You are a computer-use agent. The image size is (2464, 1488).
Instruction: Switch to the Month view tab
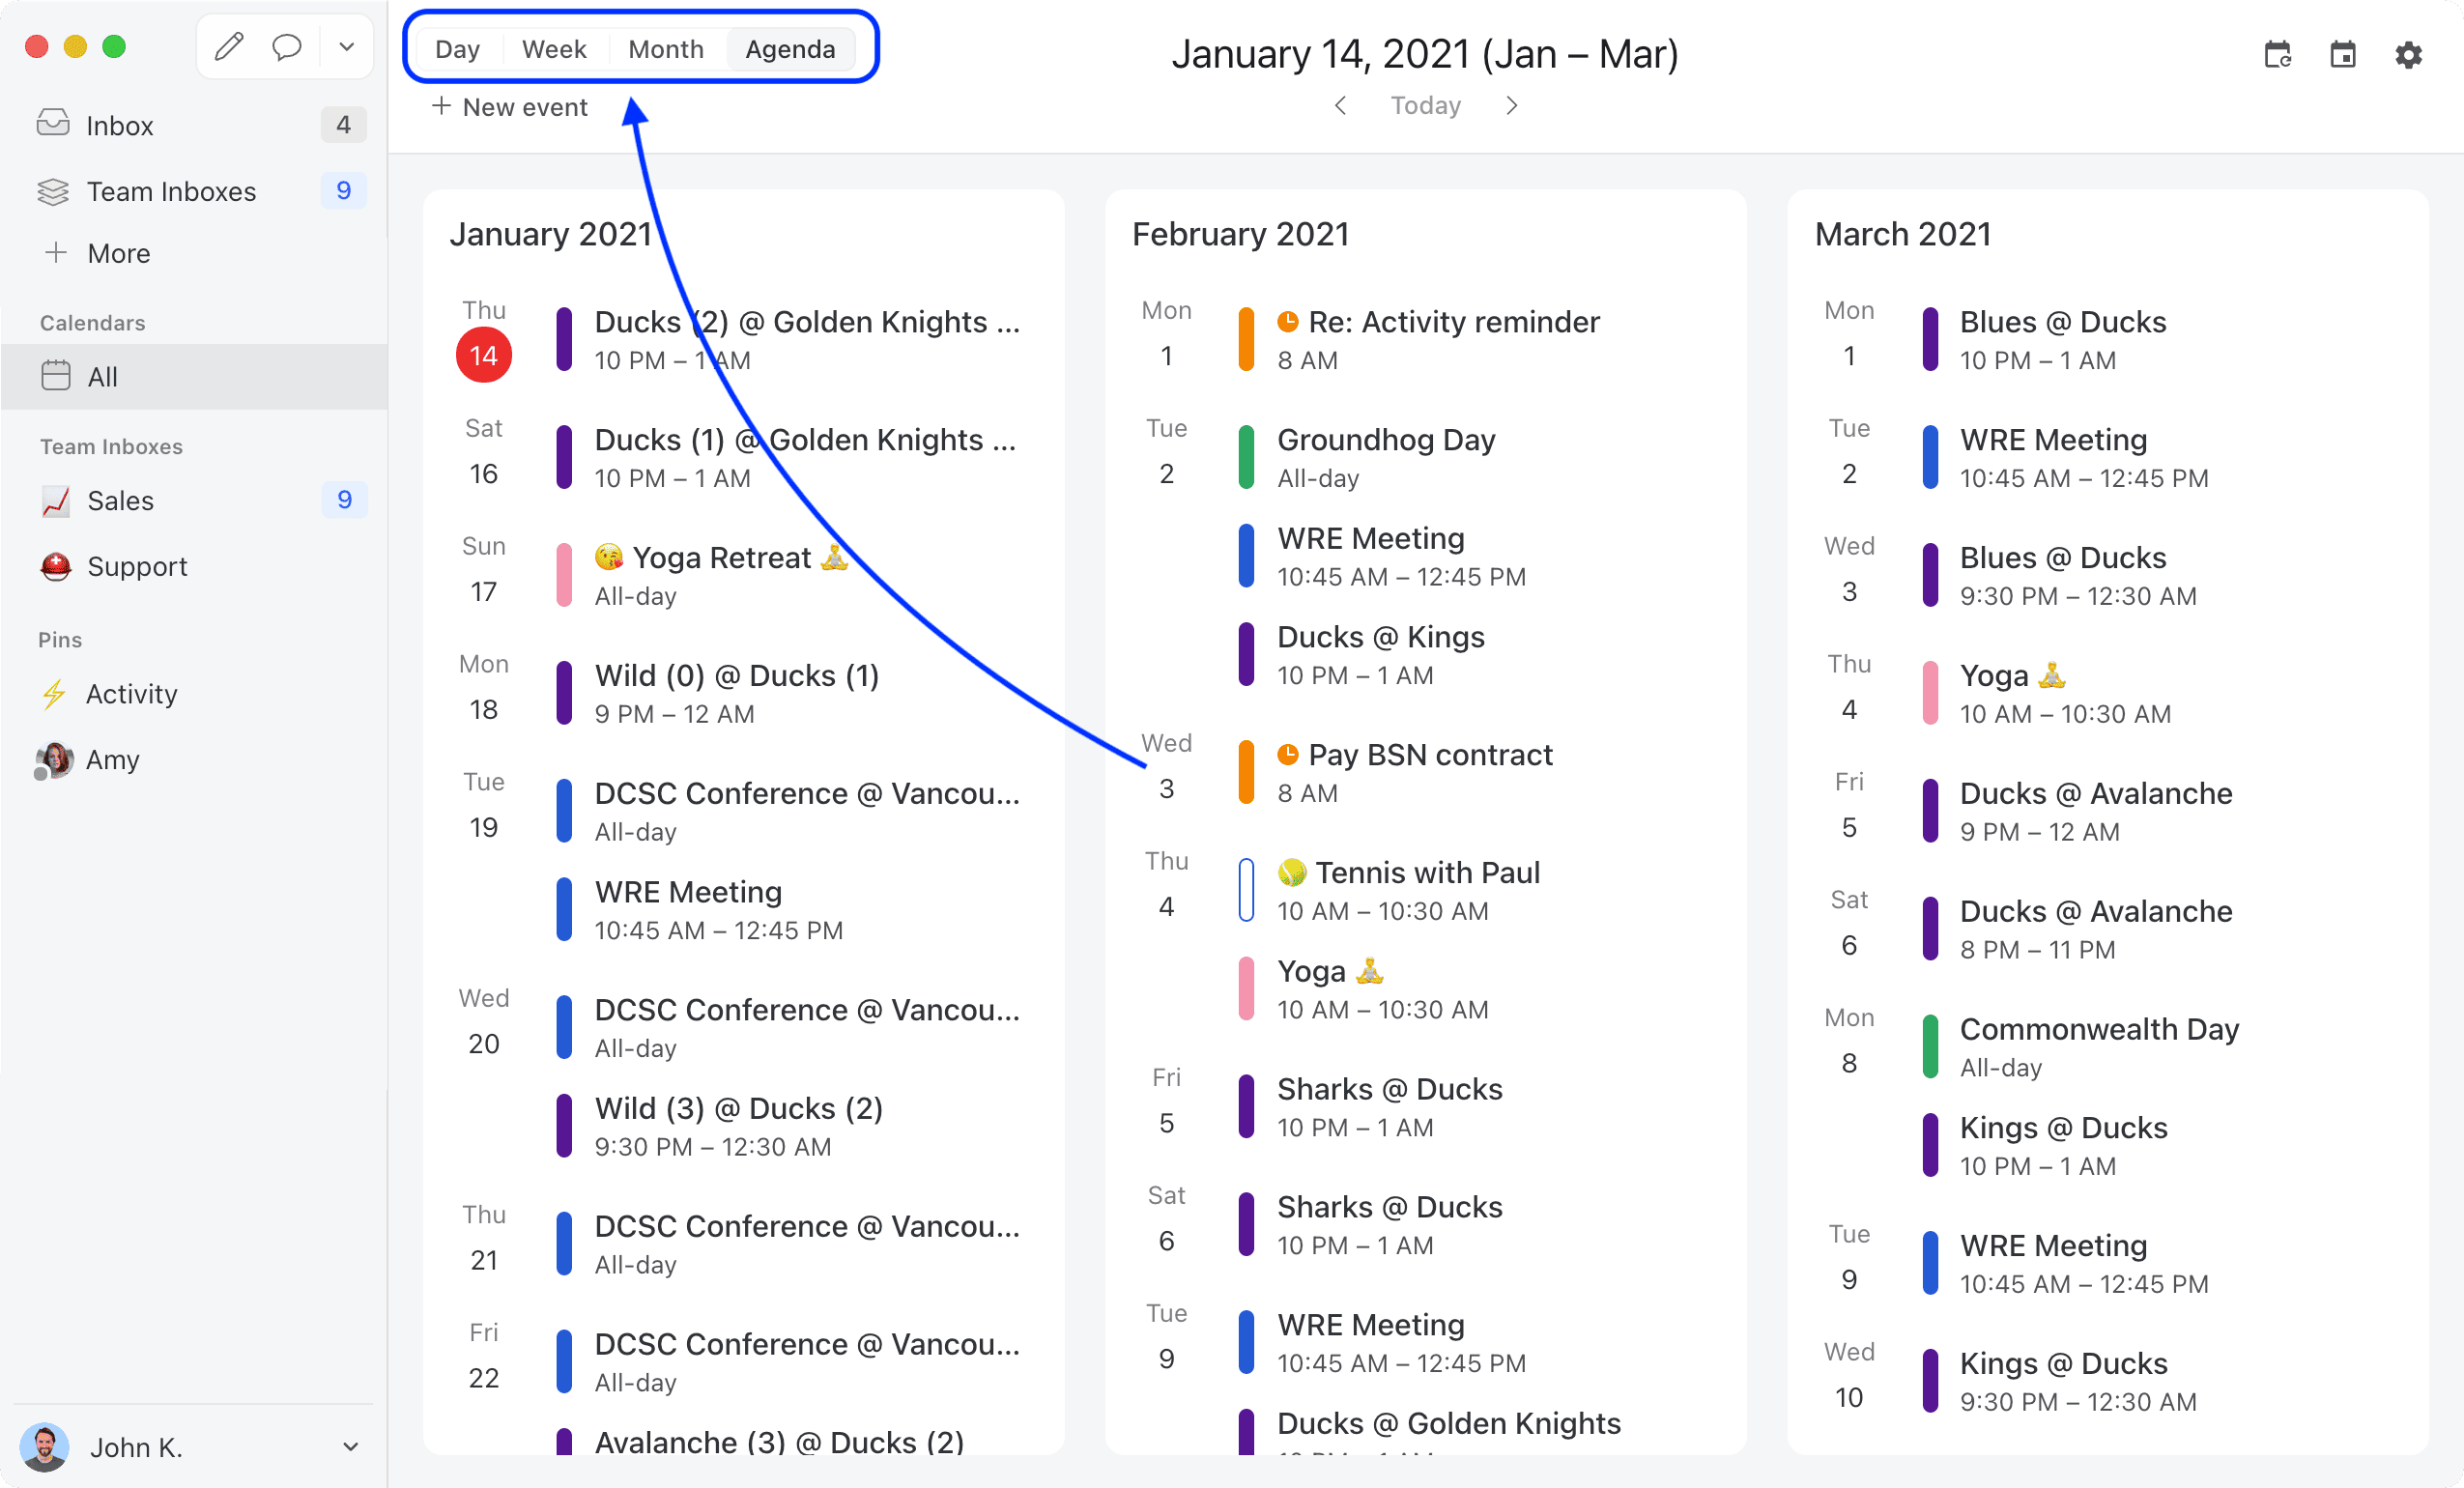(665, 48)
